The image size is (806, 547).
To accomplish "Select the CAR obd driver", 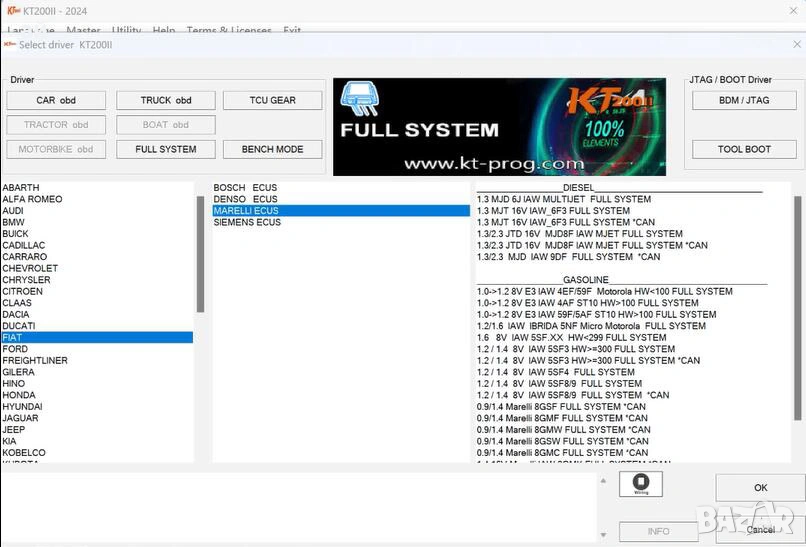I will (x=56, y=100).
